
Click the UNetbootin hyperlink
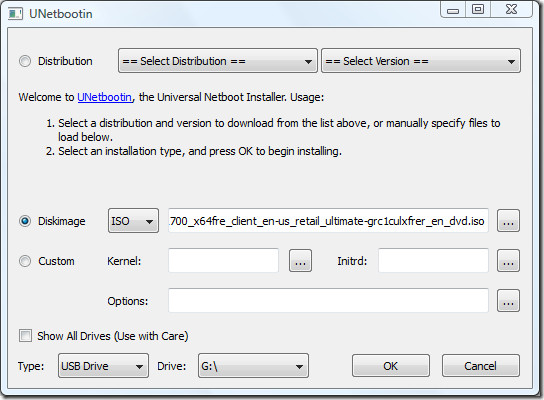[104, 97]
